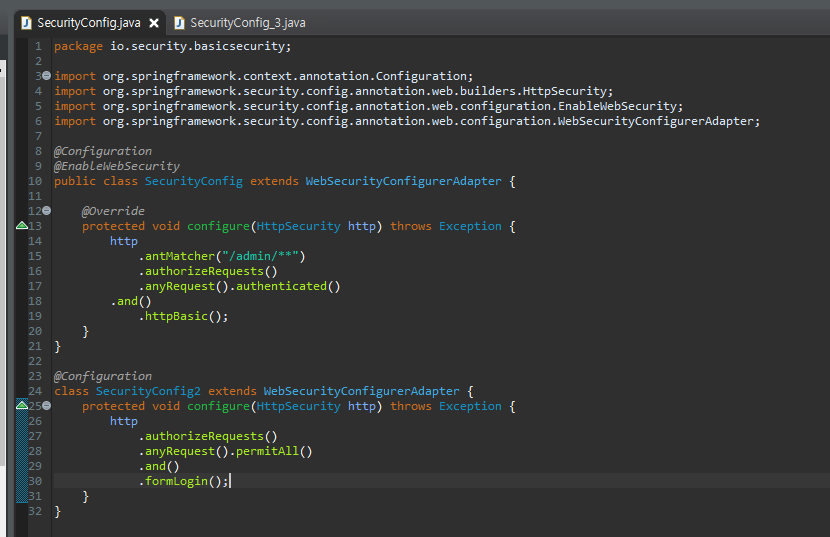
Task: Click the permitAll method call
Action: (267, 451)
